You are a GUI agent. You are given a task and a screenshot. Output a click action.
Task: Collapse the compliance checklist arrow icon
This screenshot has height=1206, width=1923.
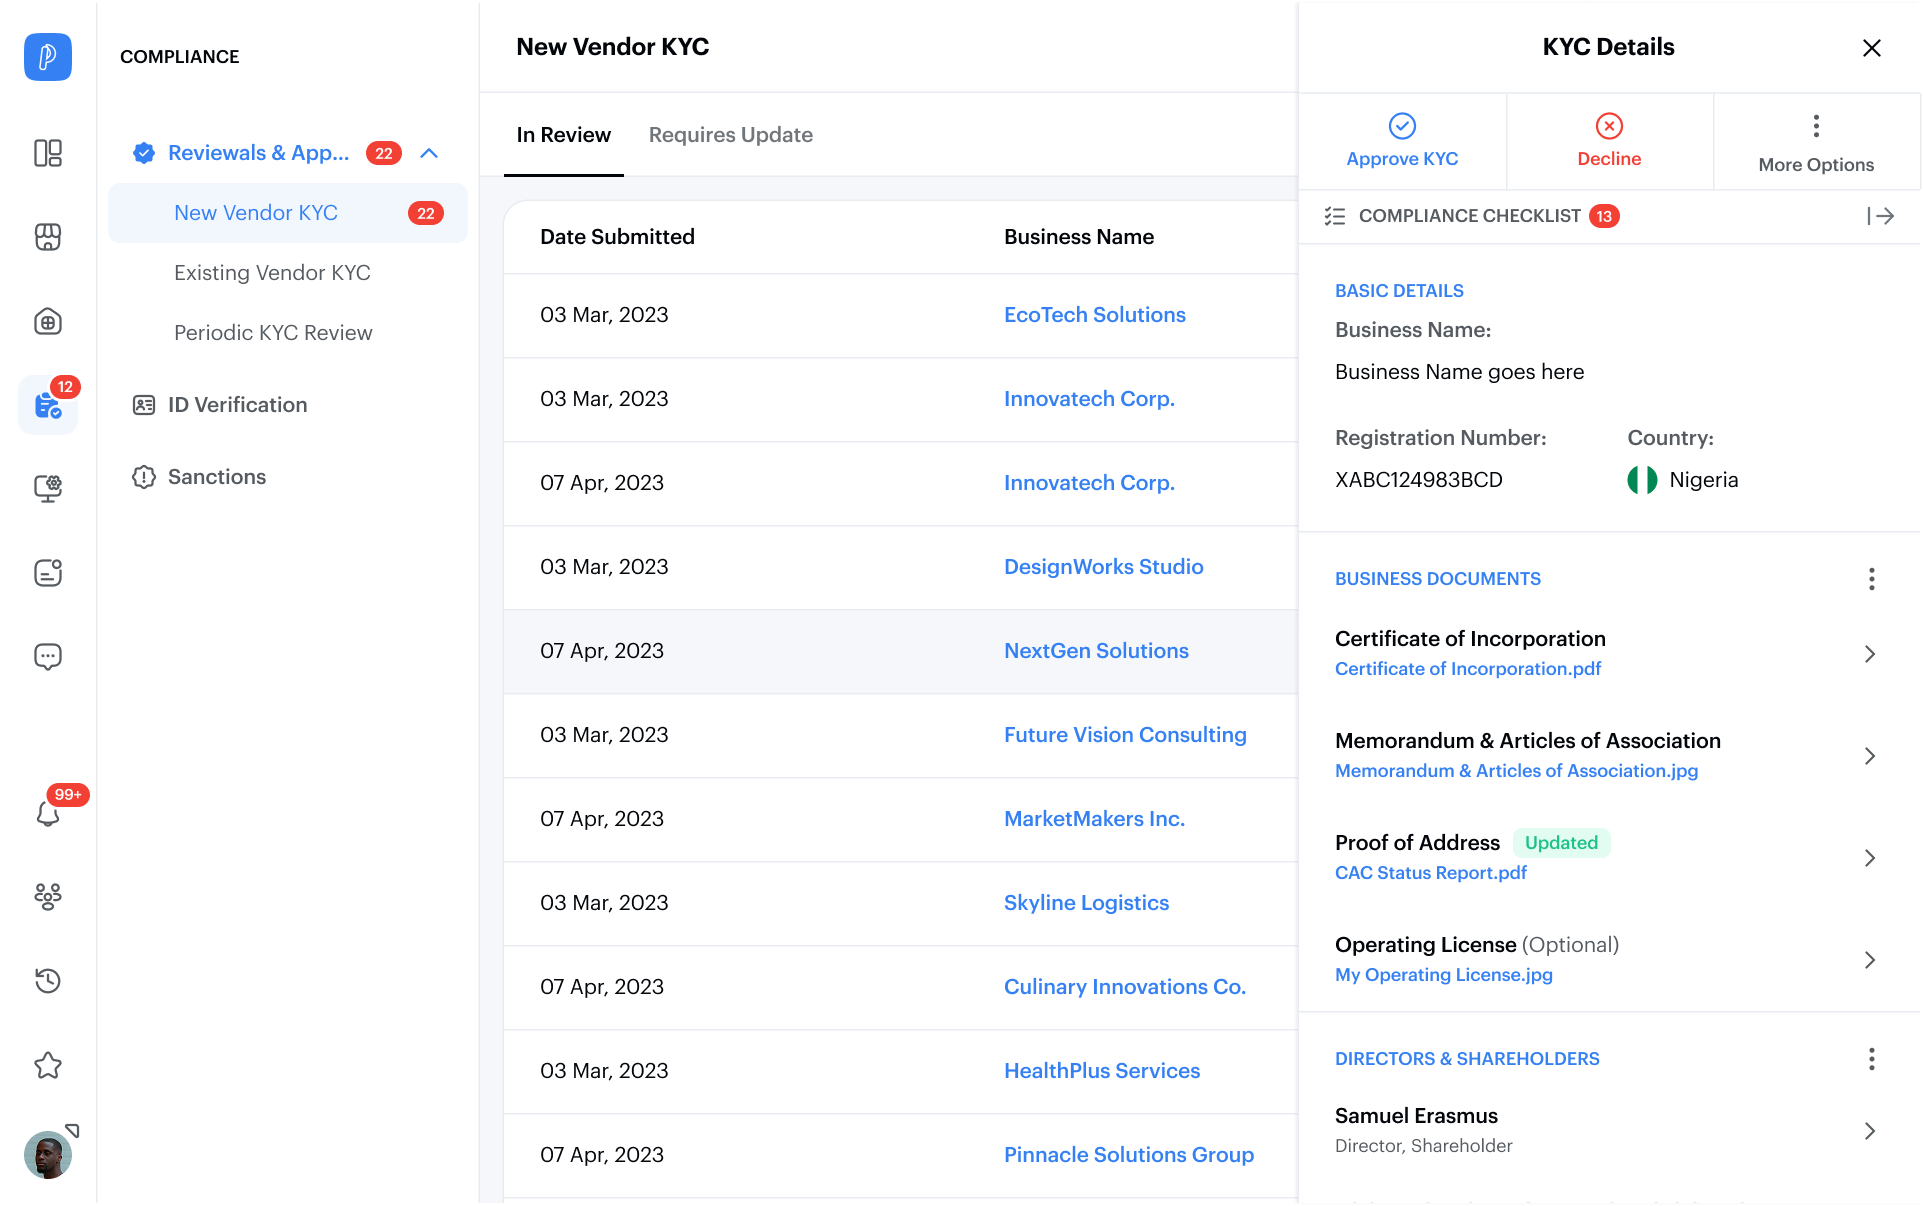click(x=1880, y=216)
